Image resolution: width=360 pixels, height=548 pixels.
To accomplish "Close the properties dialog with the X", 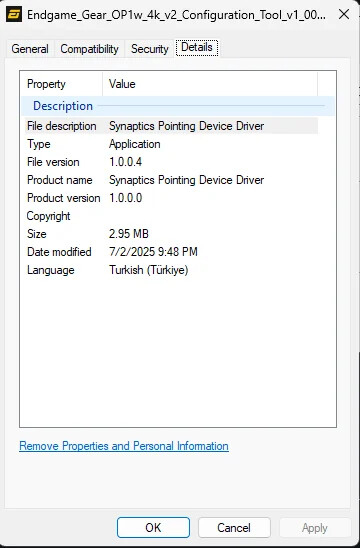I will 344,14.
